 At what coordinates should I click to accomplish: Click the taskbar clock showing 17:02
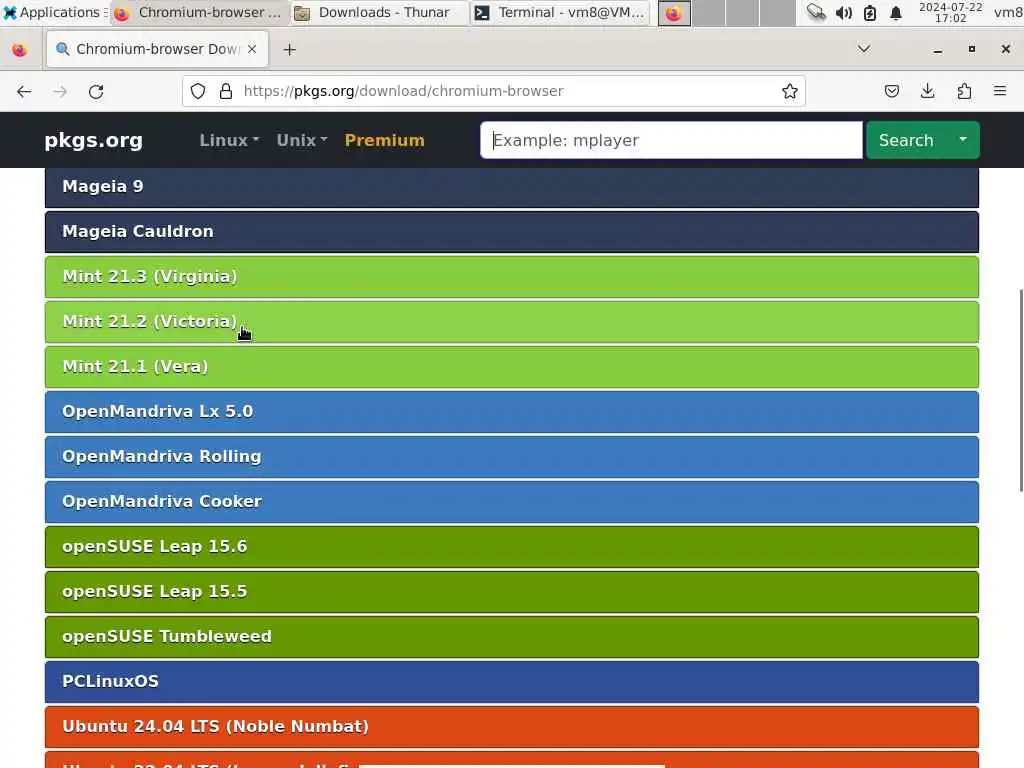[950, 12]
